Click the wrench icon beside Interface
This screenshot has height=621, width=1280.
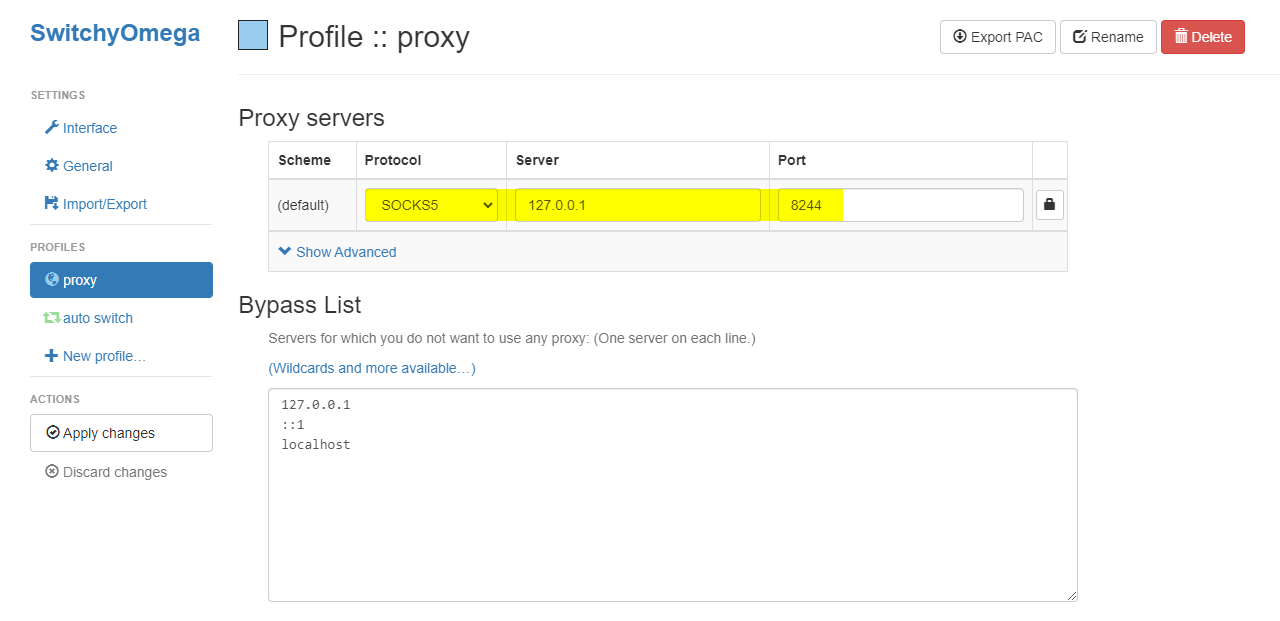52,128
